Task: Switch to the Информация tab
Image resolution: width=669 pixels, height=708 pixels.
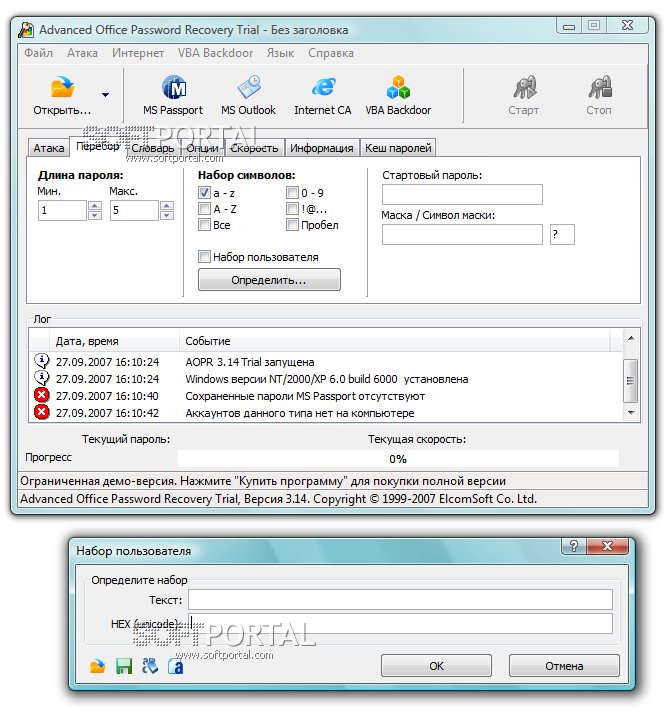Action: (x=322, y=148)
